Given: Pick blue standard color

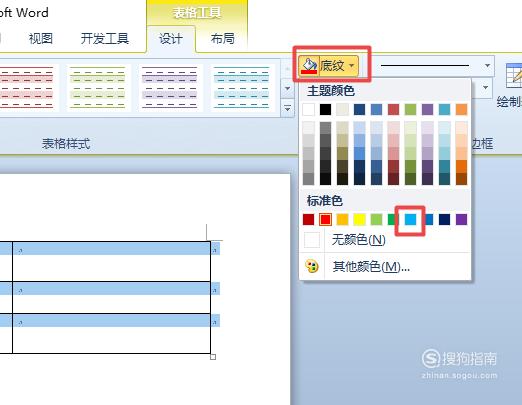Looking at the screenshot, I should [x=429, y=219].
